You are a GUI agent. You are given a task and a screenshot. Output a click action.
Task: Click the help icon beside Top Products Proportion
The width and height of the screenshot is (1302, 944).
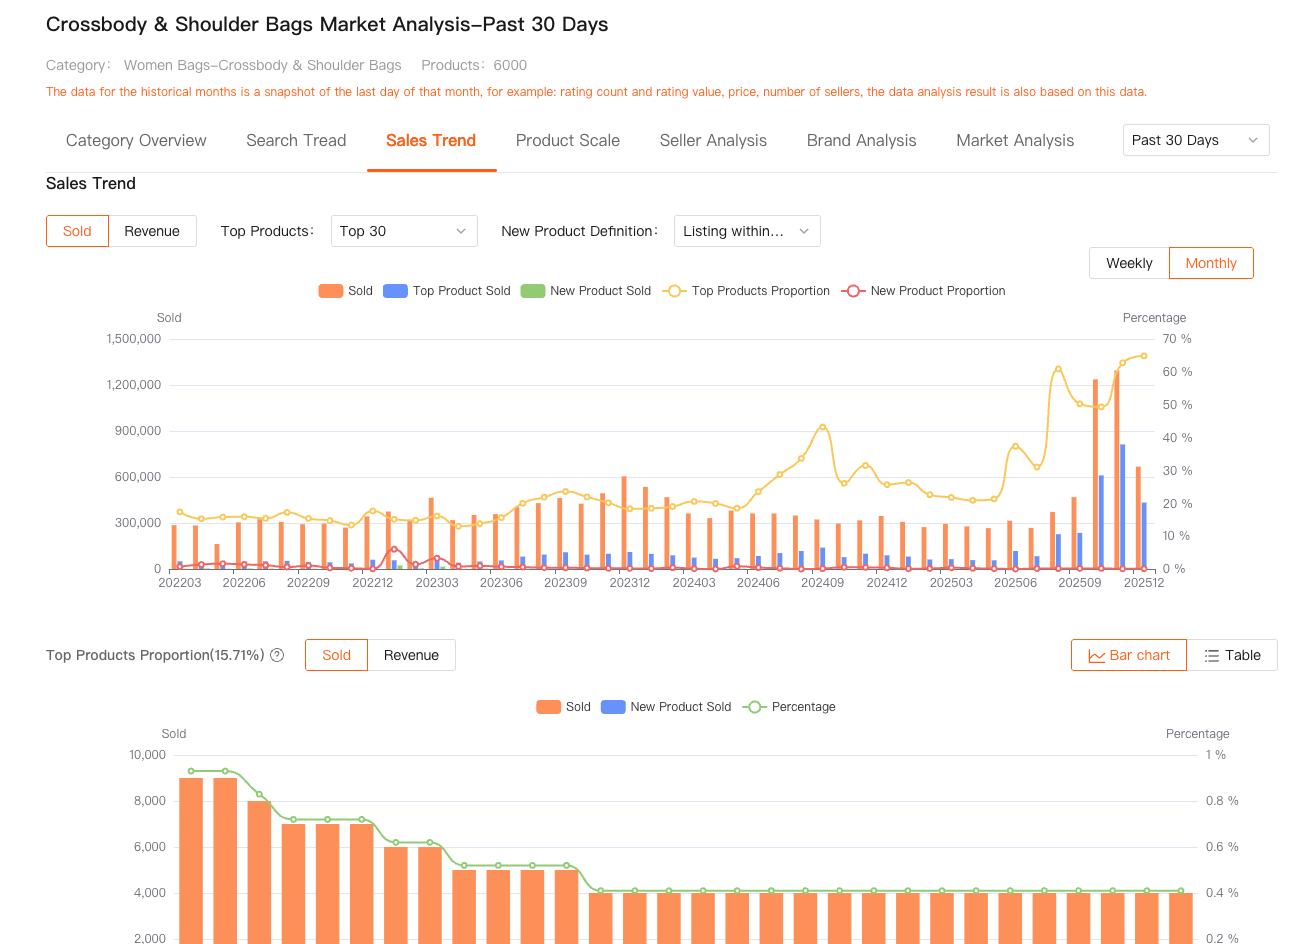coord(277,655)
